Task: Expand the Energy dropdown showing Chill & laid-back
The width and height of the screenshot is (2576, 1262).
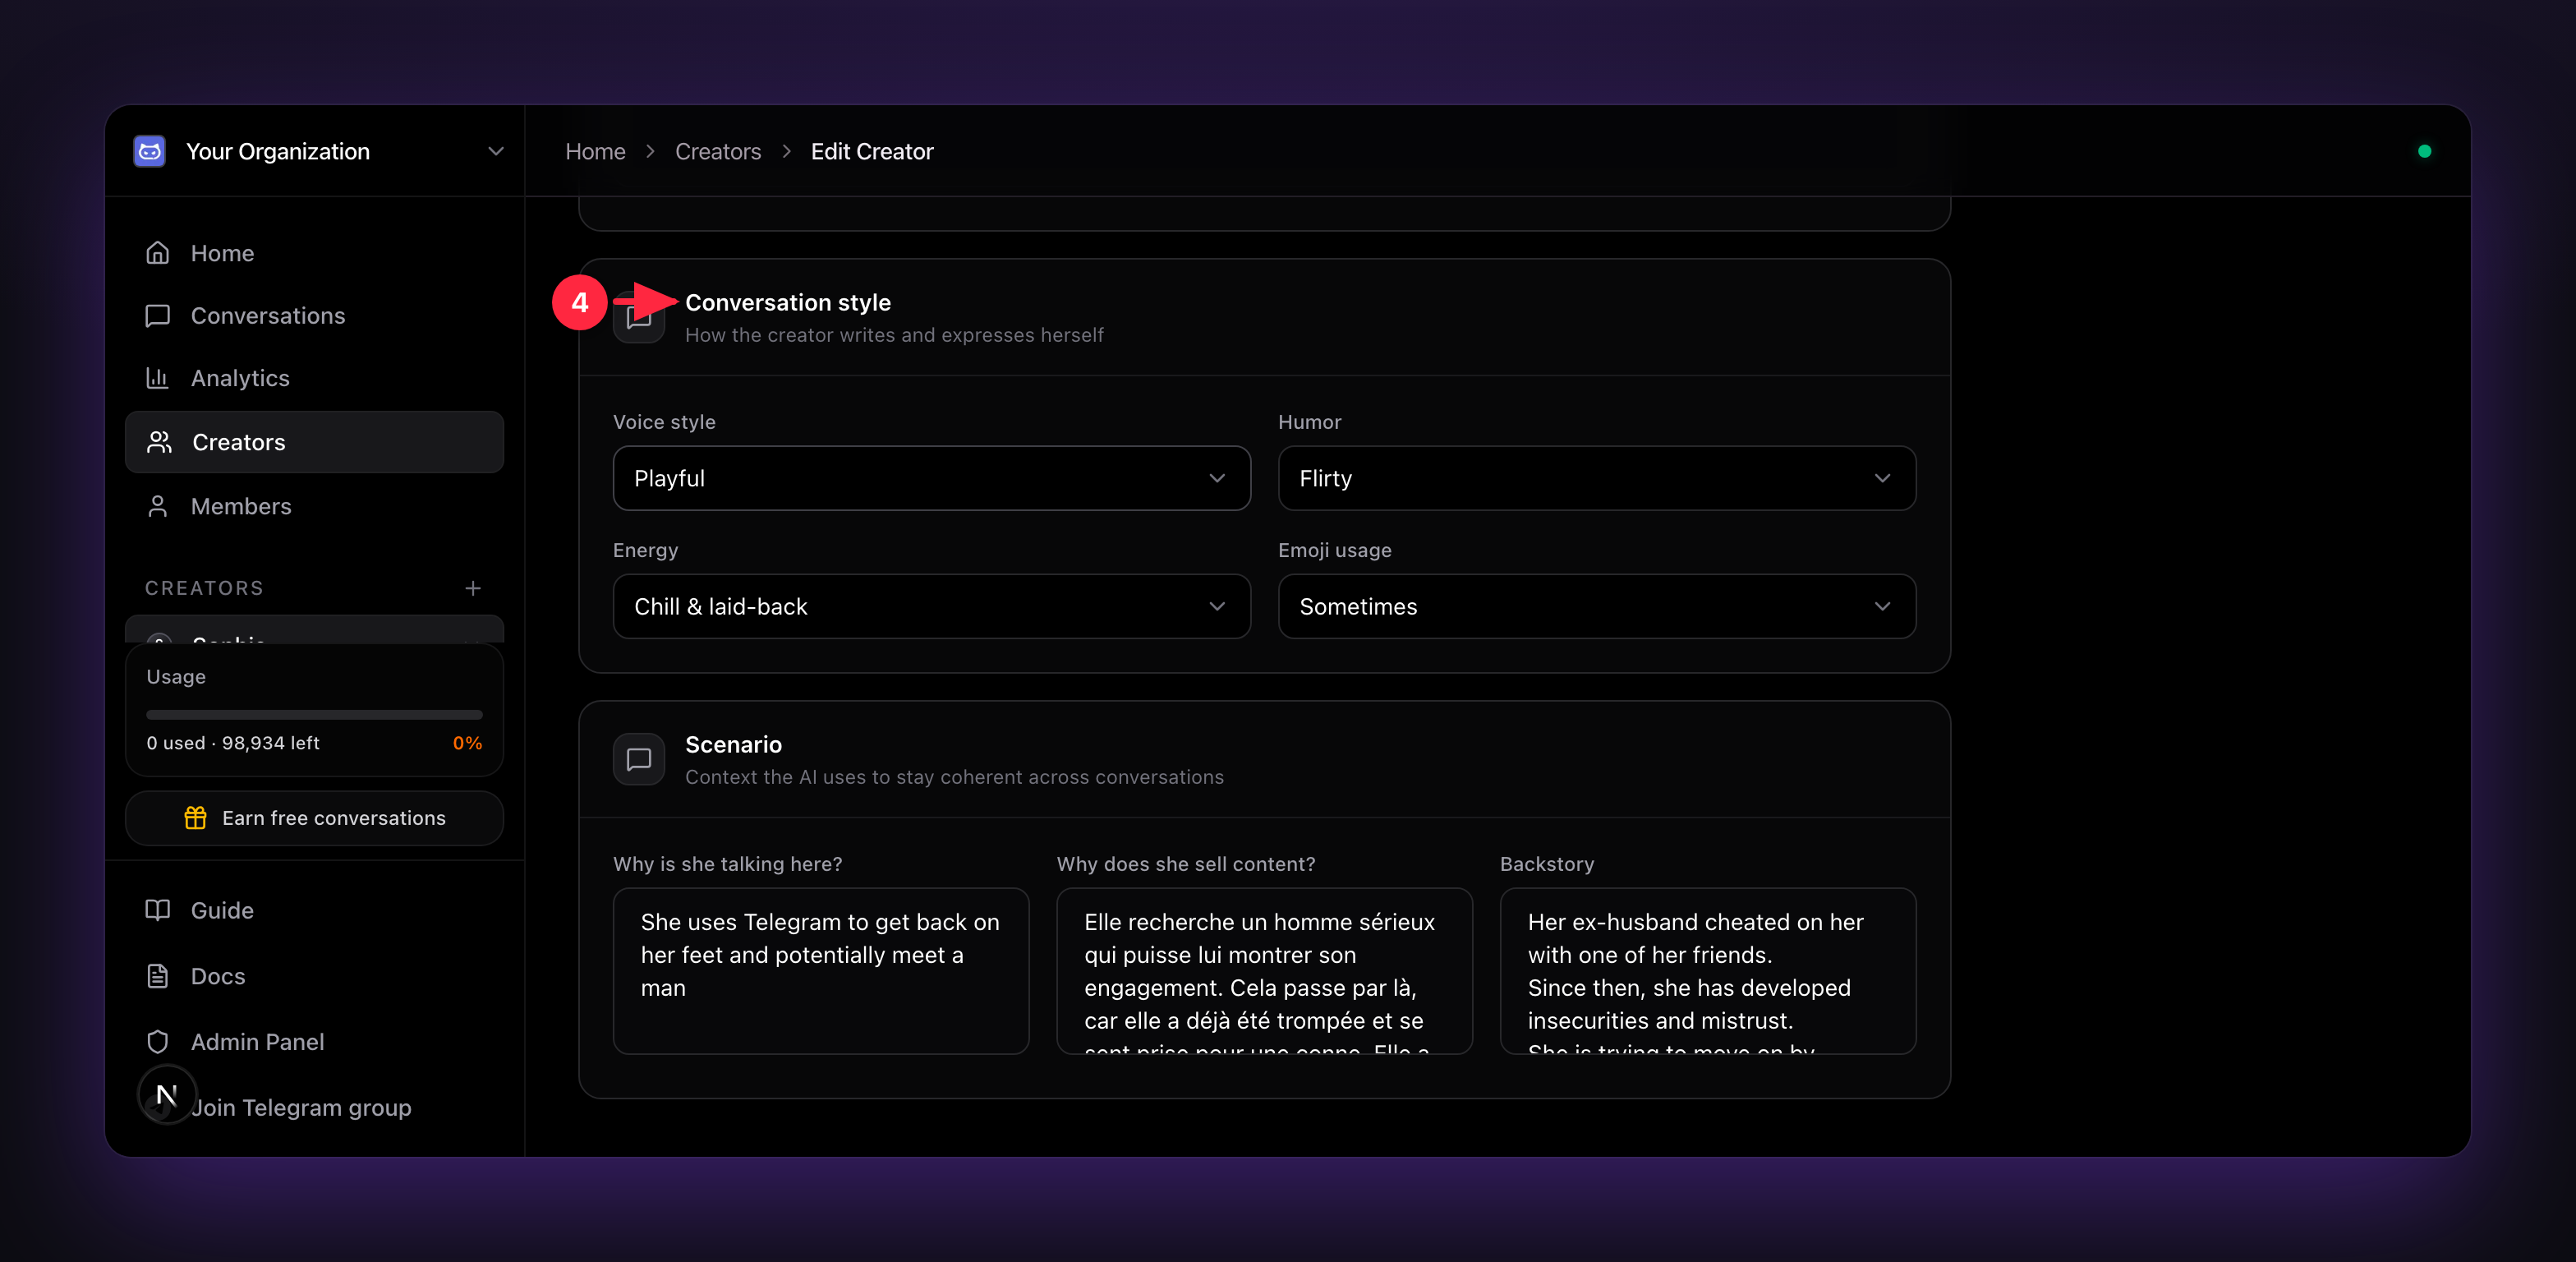Action: tap(931, 606)
